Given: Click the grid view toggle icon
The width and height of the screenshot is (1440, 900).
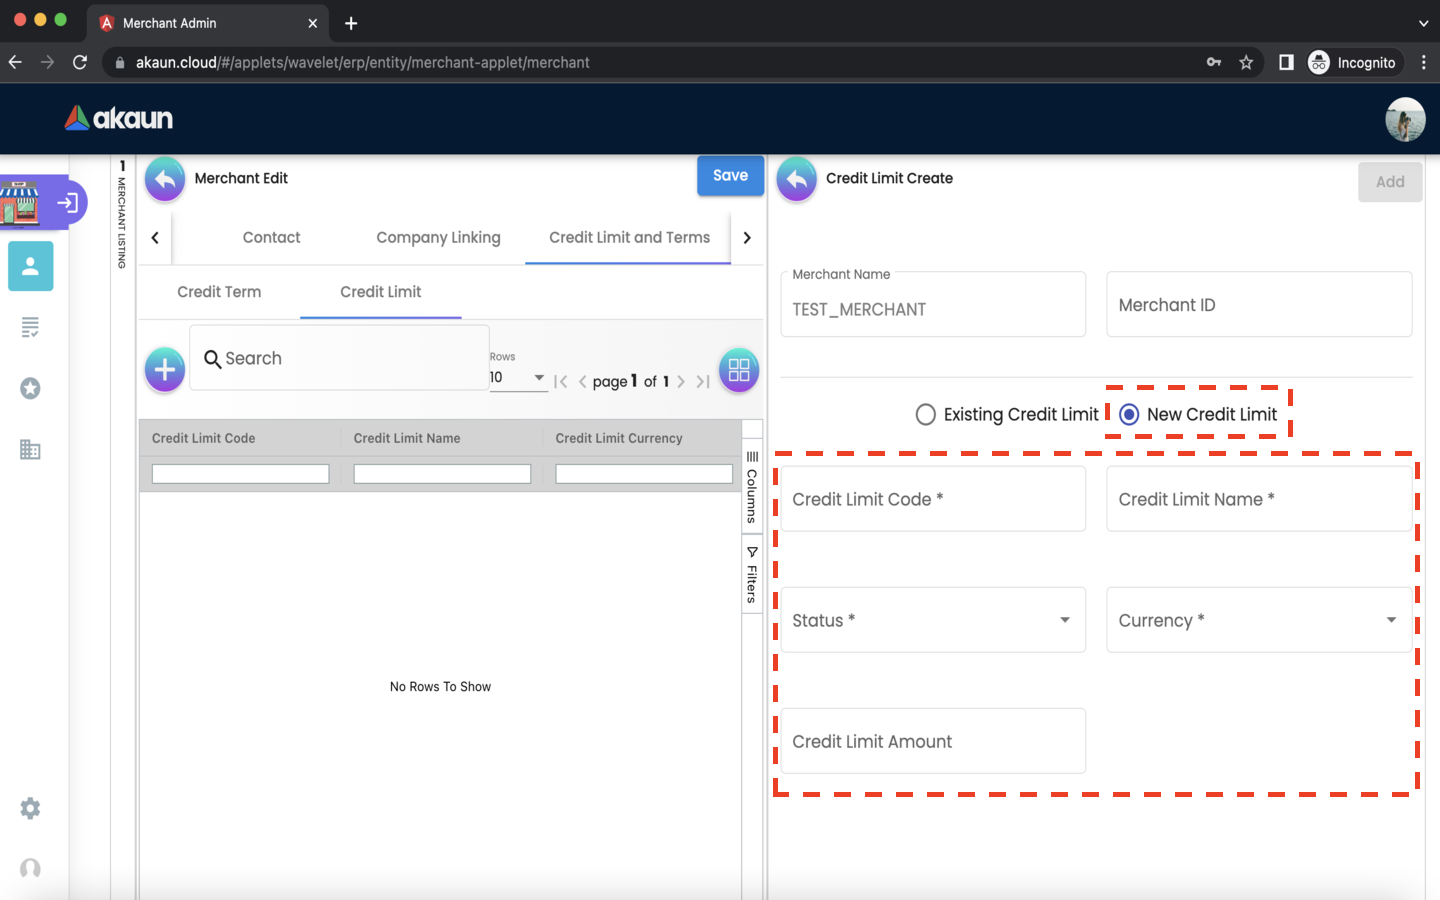Looking at the screenshot, I should pos(739,370).
